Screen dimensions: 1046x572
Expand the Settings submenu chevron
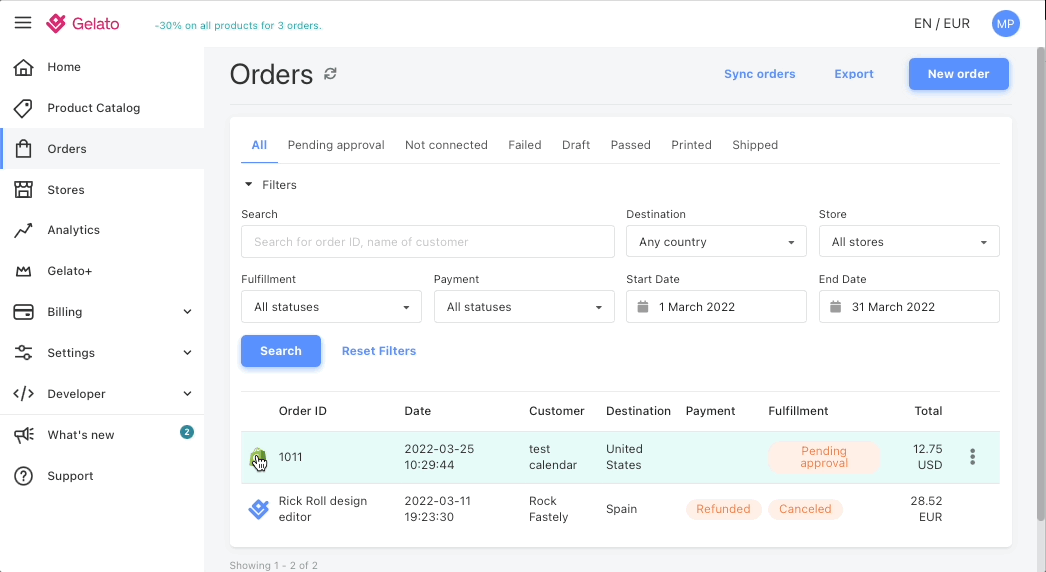click(187, 352)
